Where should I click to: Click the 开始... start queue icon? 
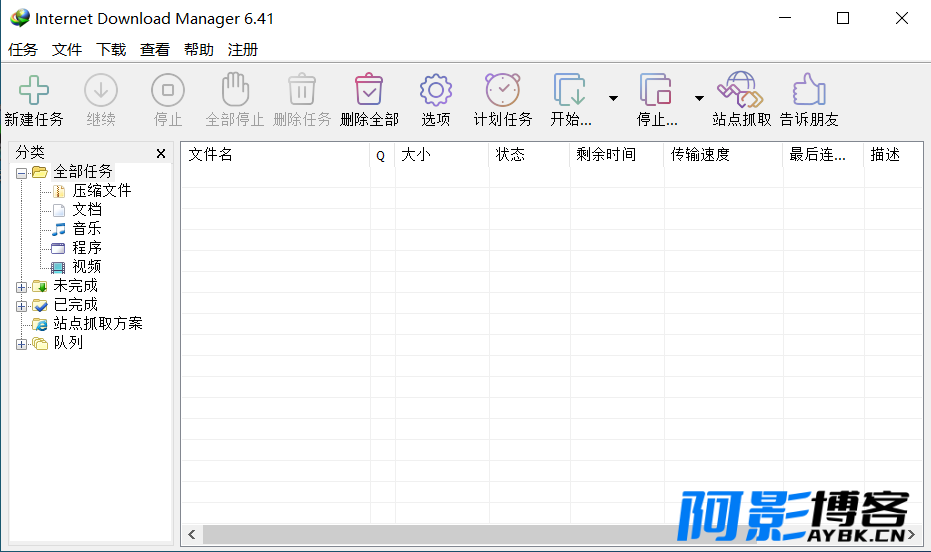pyautogui.click(x=570, y=90)
